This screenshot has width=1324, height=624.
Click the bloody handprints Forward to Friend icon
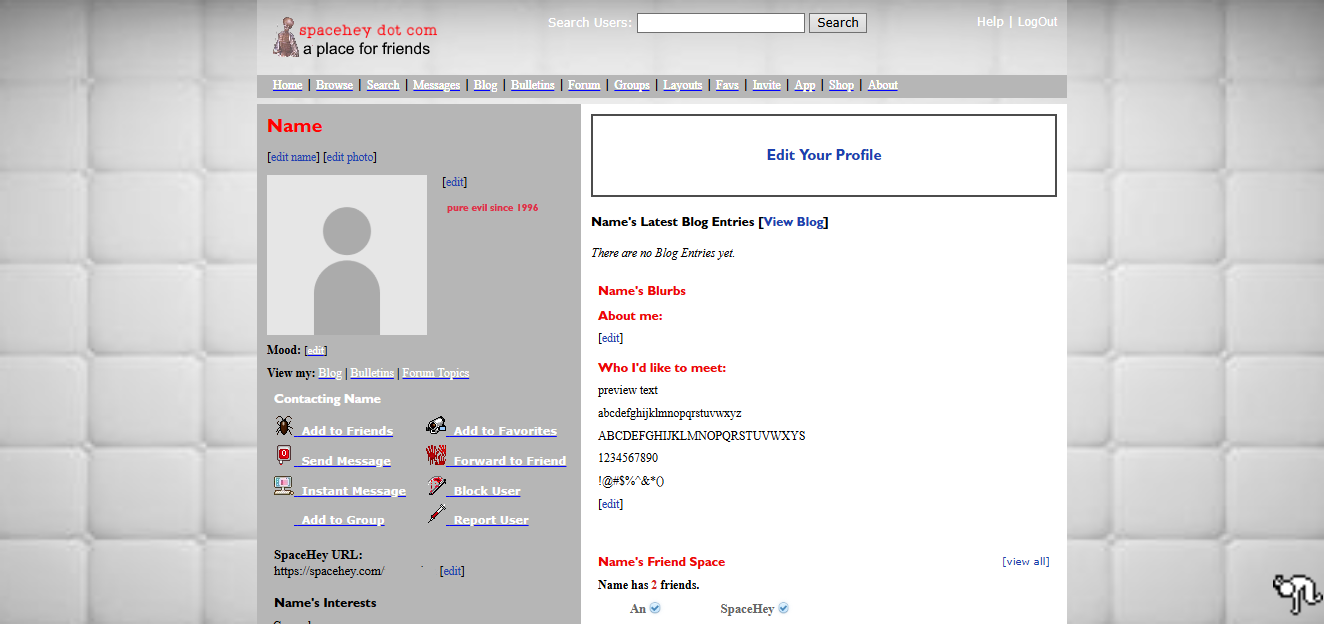click(436, 456)
